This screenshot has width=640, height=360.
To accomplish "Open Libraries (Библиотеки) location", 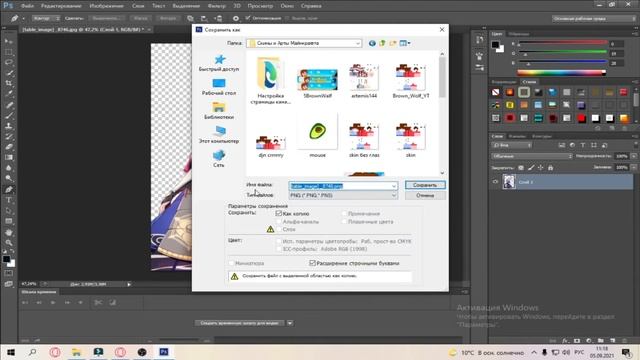I will [x=219, y=111].
